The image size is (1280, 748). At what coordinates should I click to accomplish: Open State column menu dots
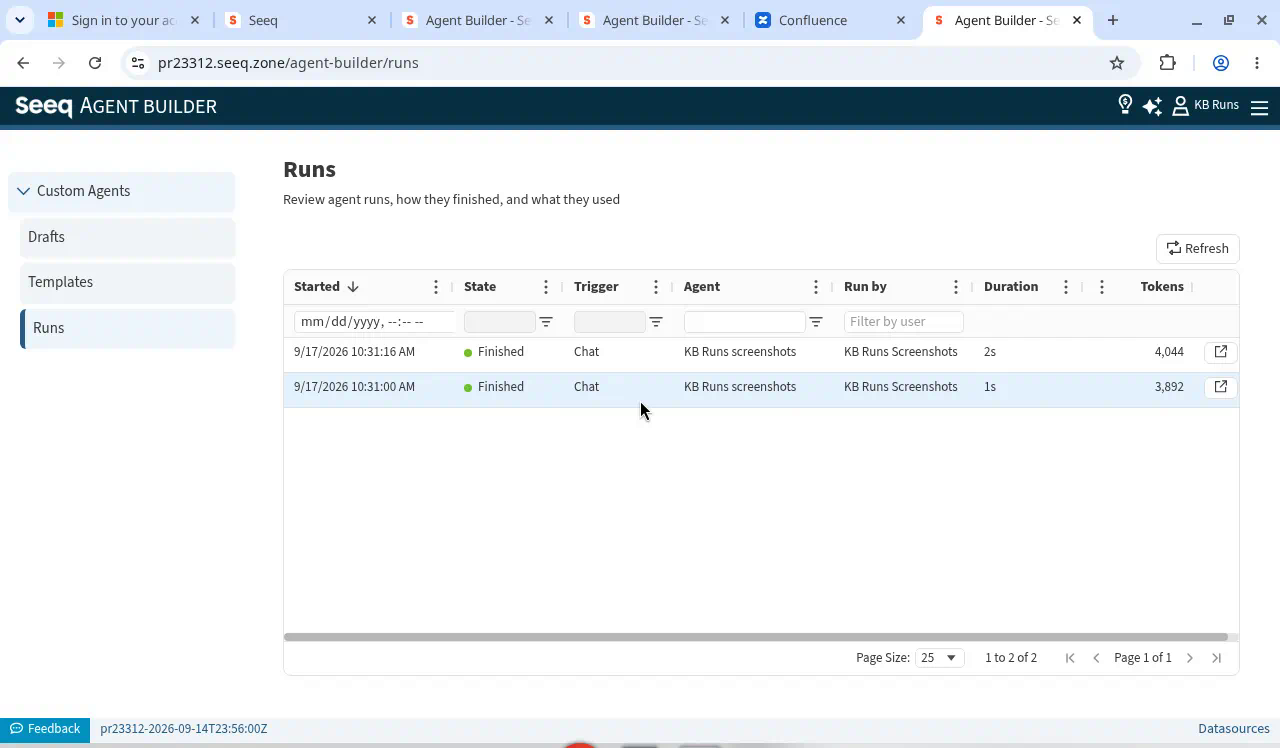[x=546, y=287]
